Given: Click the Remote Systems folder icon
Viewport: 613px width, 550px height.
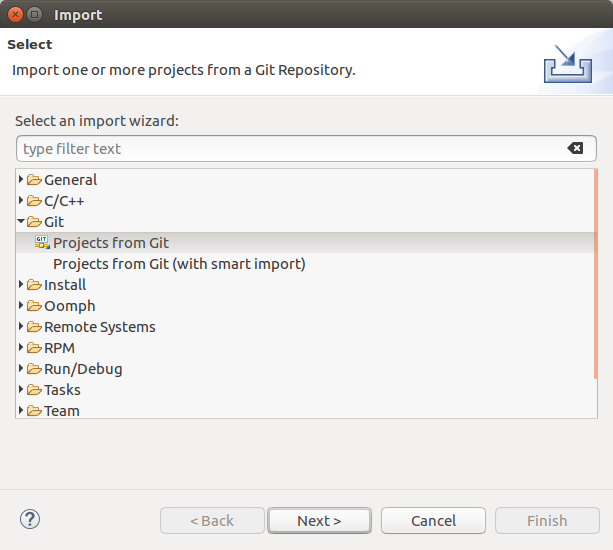Looking at the screenshot, I should tap(34, 327).
